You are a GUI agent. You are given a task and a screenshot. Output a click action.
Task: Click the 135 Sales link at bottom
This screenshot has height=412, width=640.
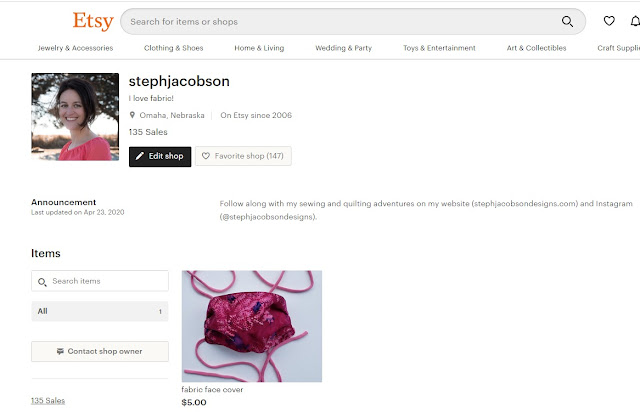48,401
